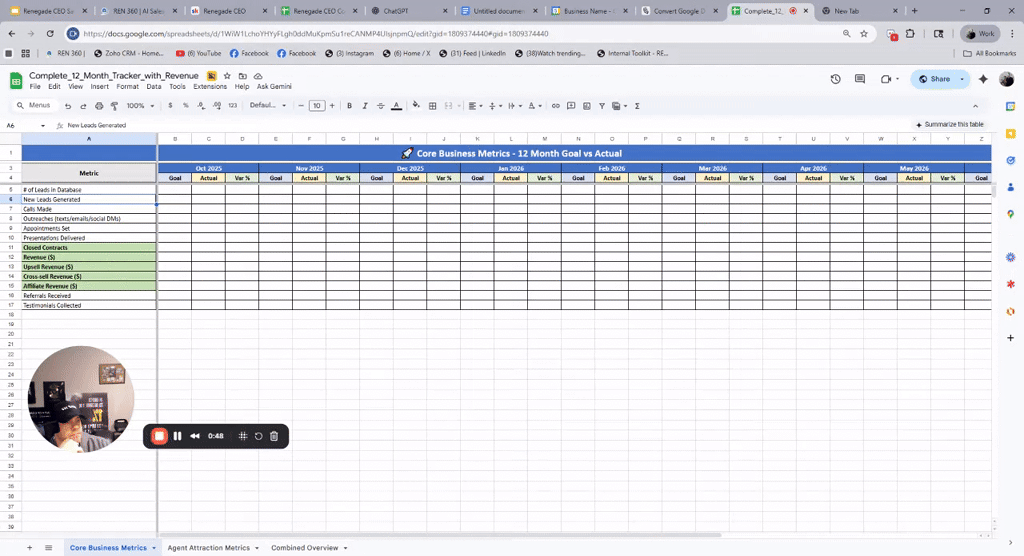Check cloud document status icon
The image size is (1024, 556).
point(258,76)
